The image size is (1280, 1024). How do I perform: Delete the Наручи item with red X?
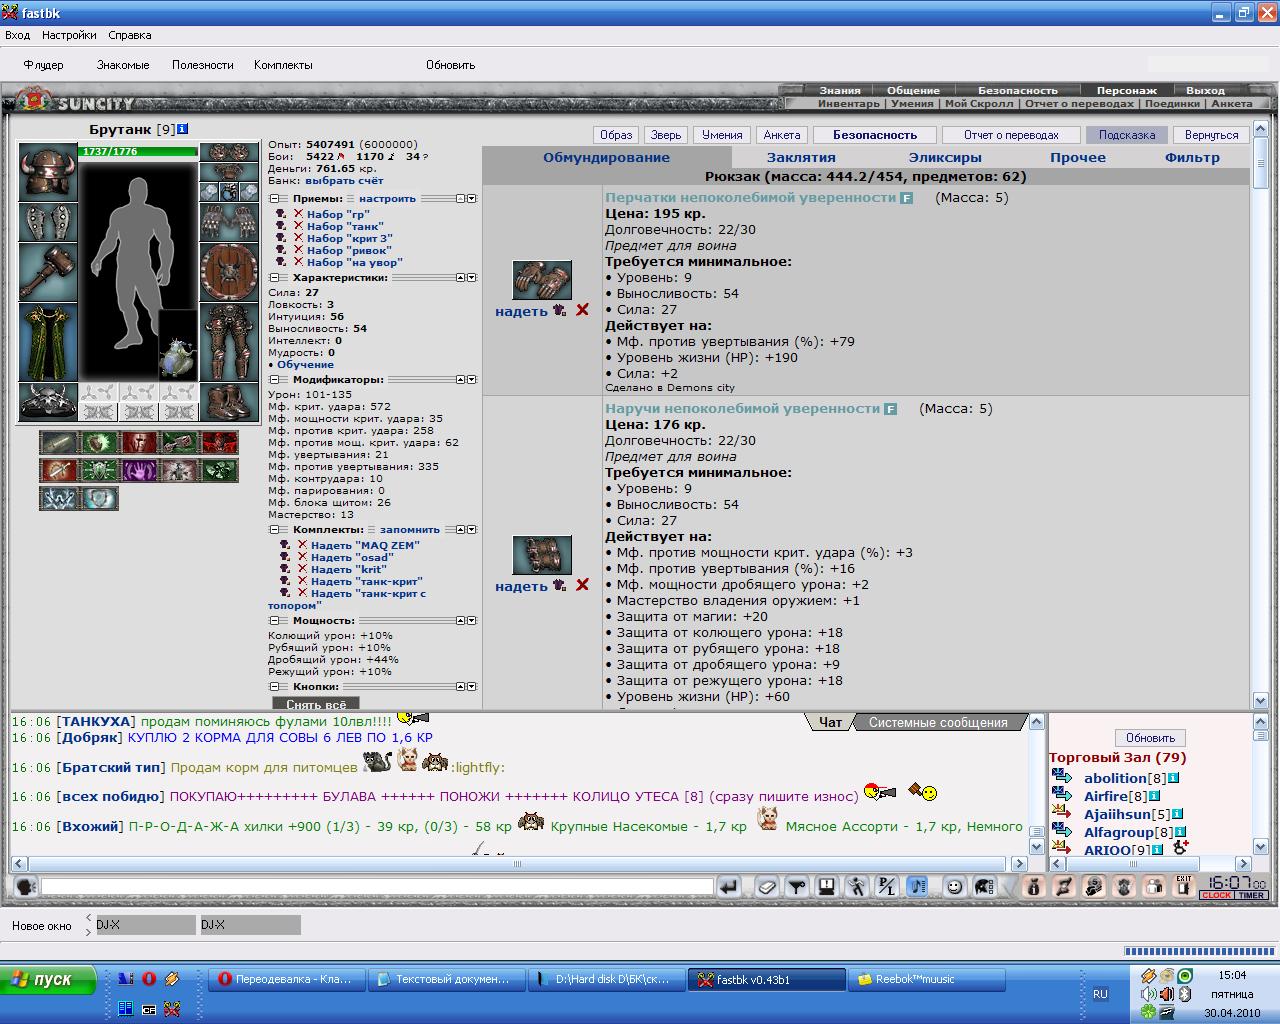582,585
